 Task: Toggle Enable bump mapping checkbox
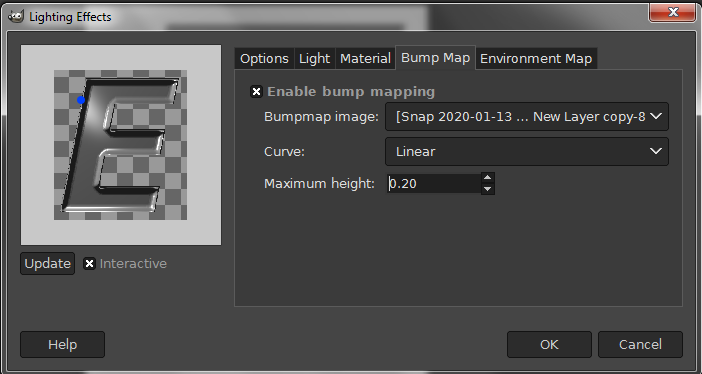pyautogui.click(x=256, y=92)
